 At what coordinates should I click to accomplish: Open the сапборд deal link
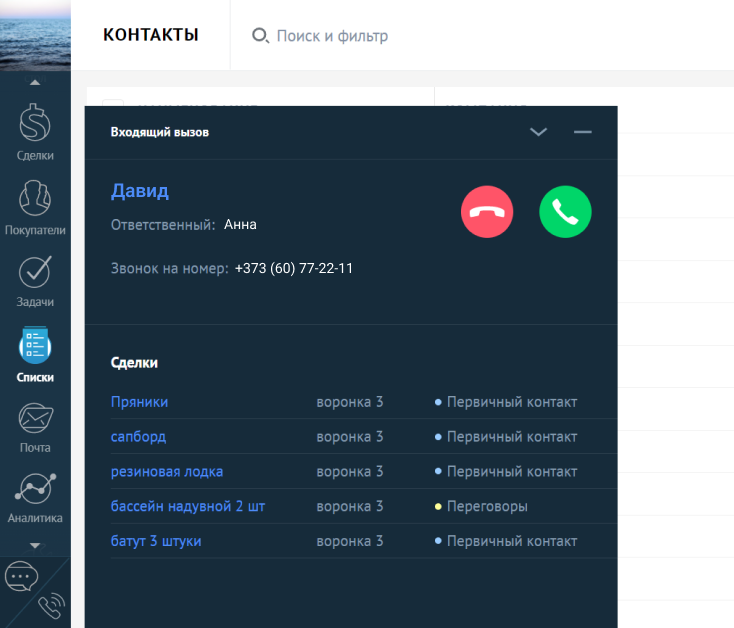click(139, 437)
